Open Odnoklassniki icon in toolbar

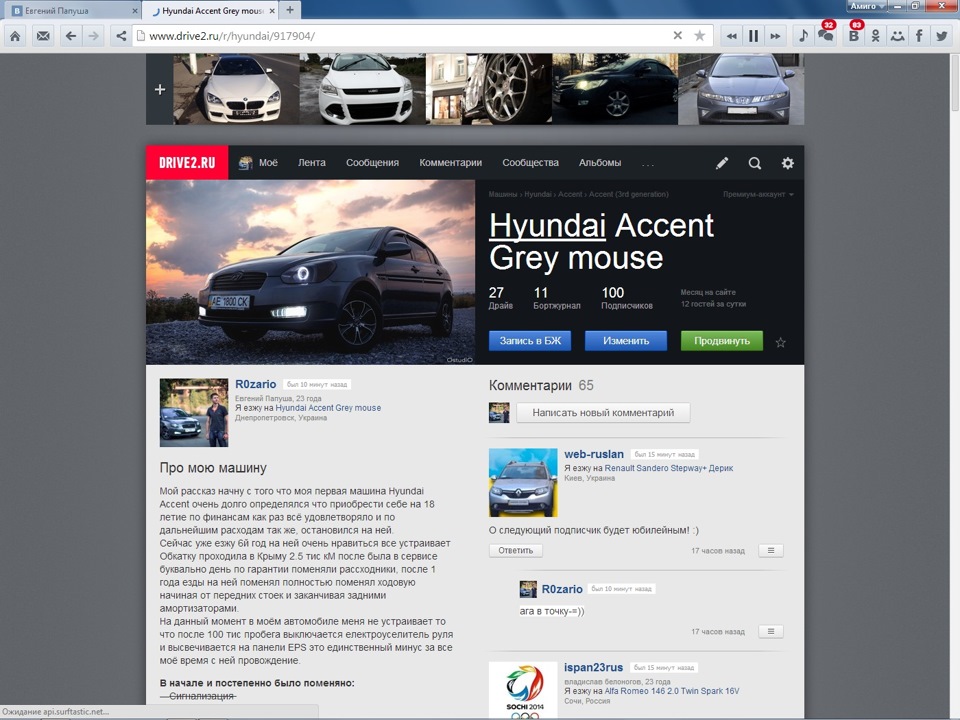tap(876, 36)
